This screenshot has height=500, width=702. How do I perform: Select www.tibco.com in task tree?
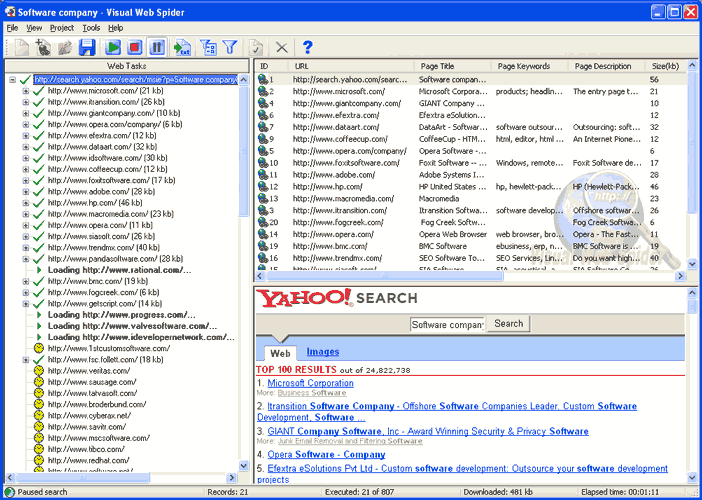tap(86, 449)
